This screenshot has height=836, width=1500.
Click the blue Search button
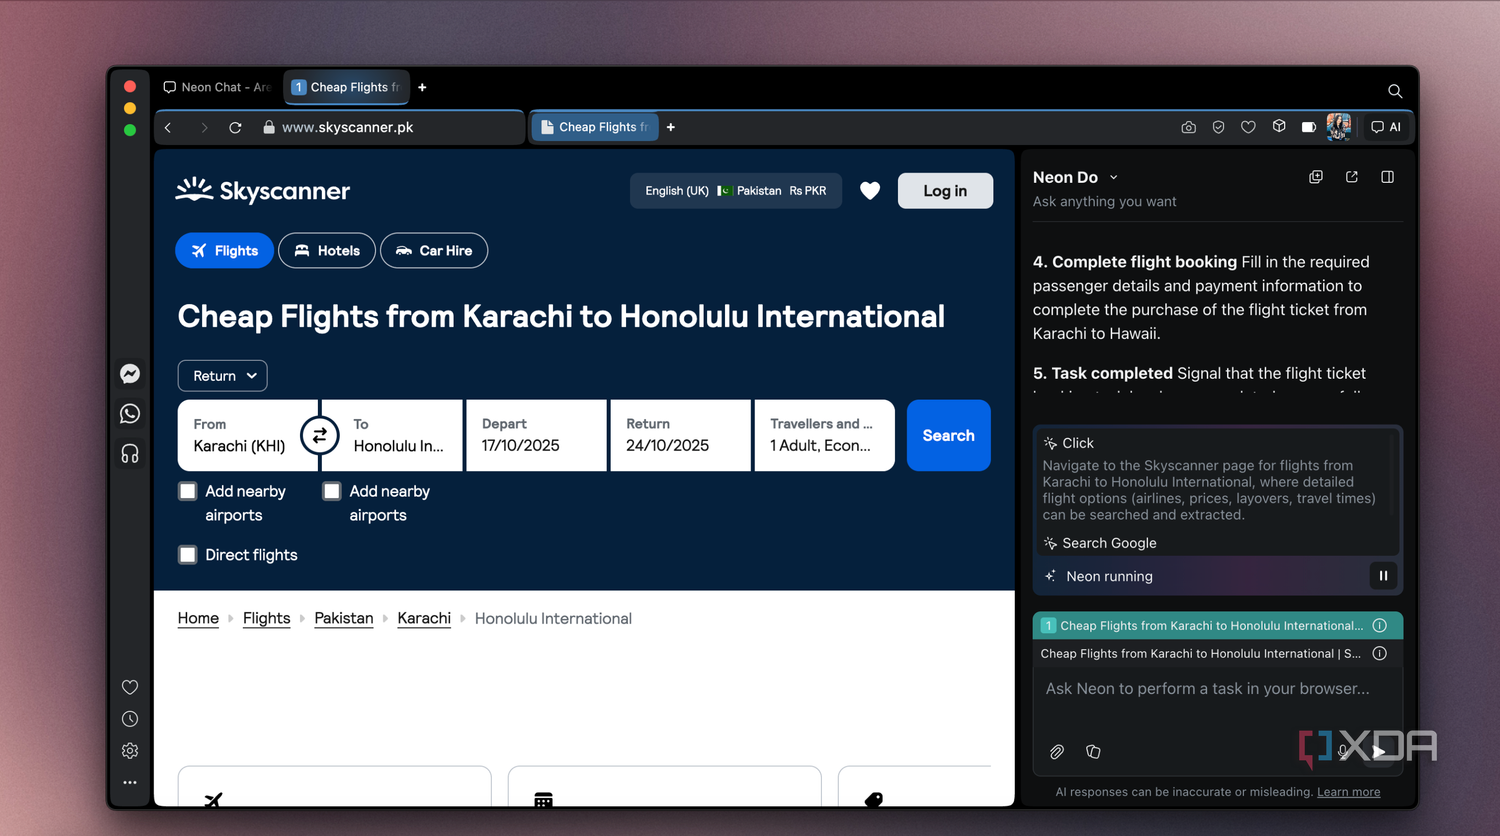[949, 435]
